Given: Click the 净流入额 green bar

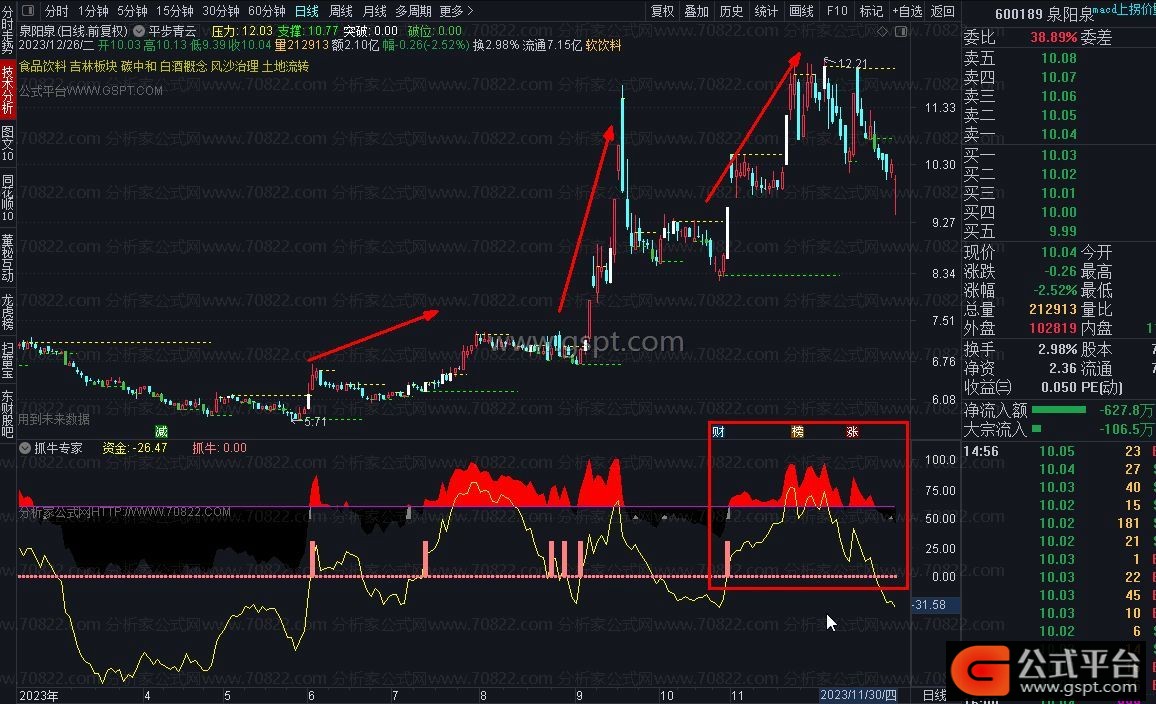Looking at the screenshot, I should pos(1059,410).
